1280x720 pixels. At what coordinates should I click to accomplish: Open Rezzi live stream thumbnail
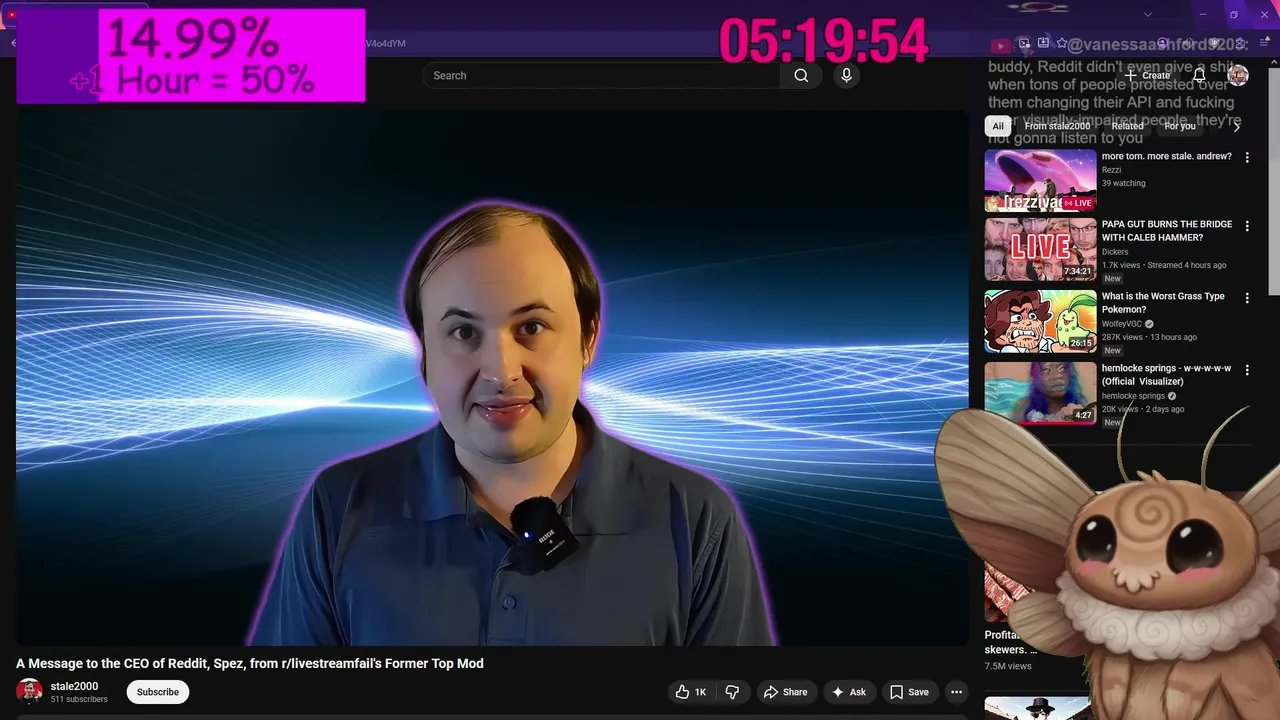[1040, 181]
